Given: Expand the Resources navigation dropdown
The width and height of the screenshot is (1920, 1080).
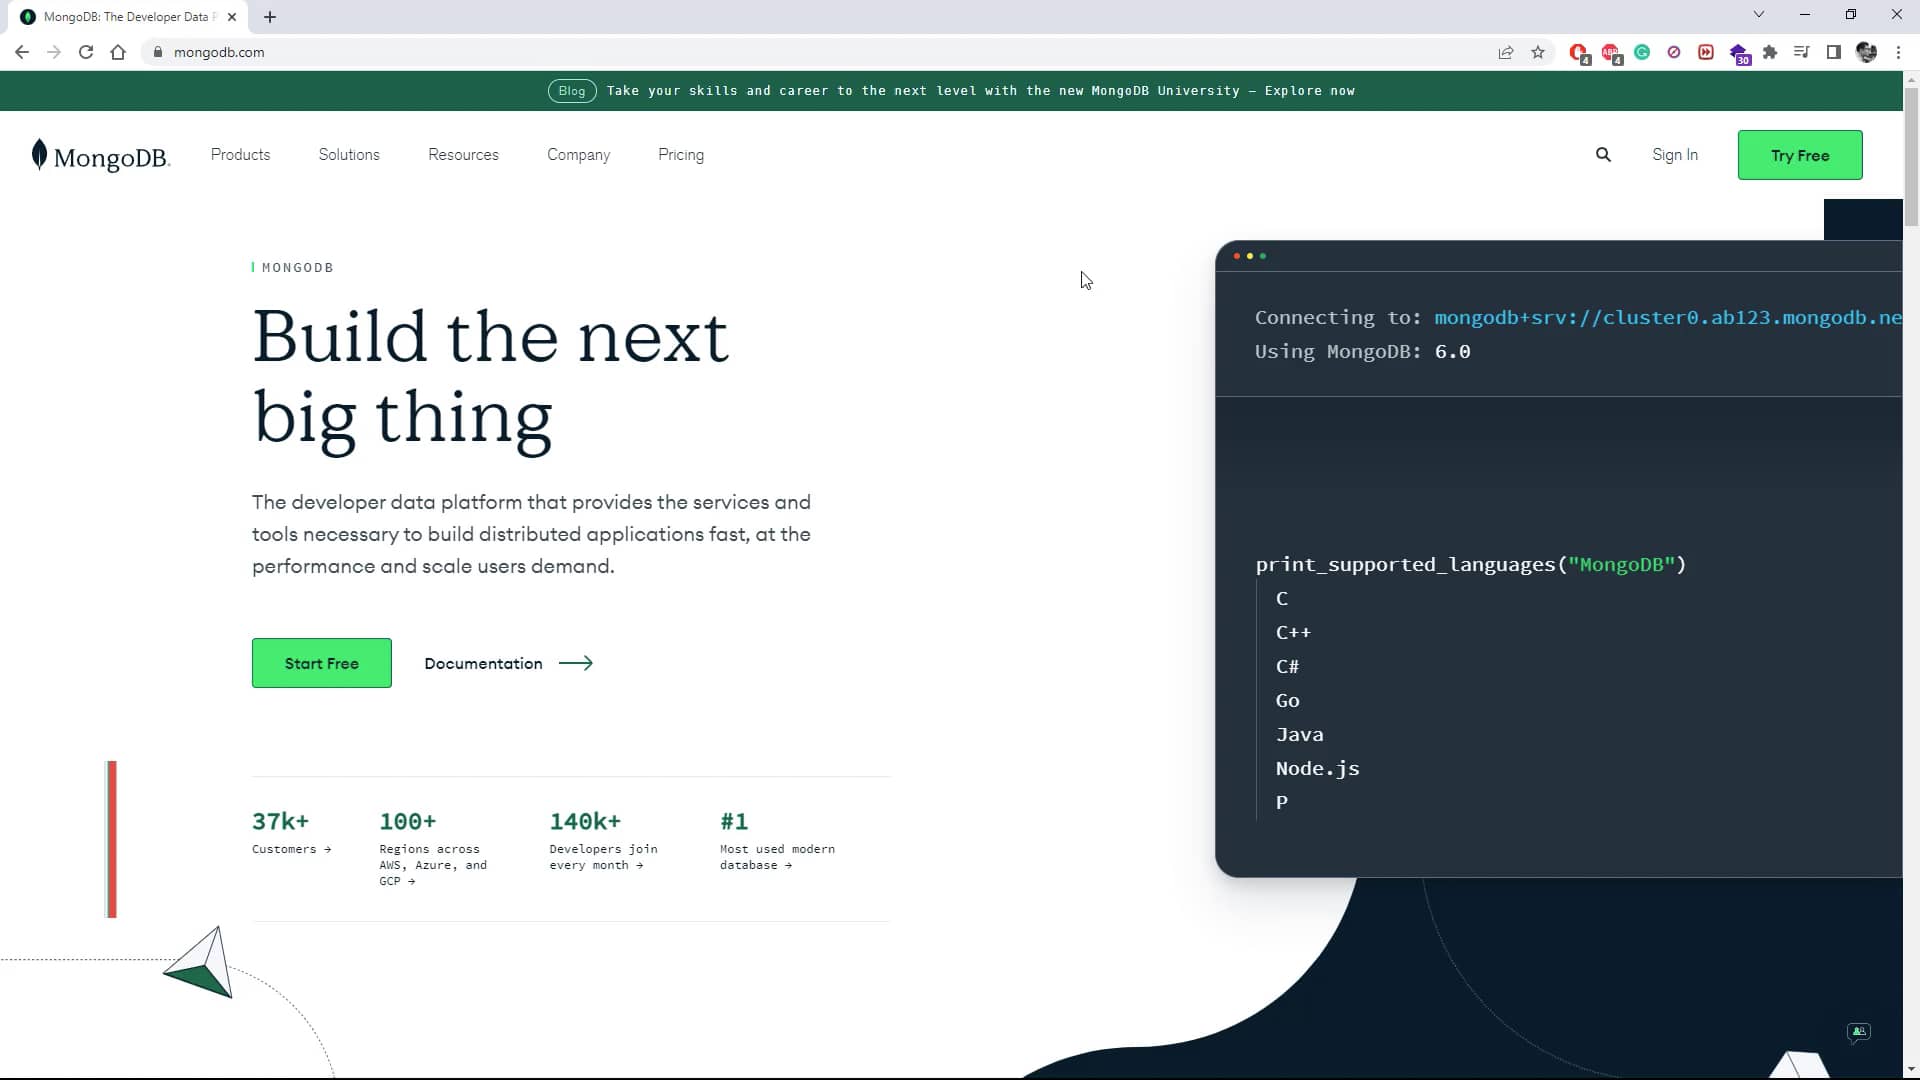Looking at the screenshot, I should [463, 154].
